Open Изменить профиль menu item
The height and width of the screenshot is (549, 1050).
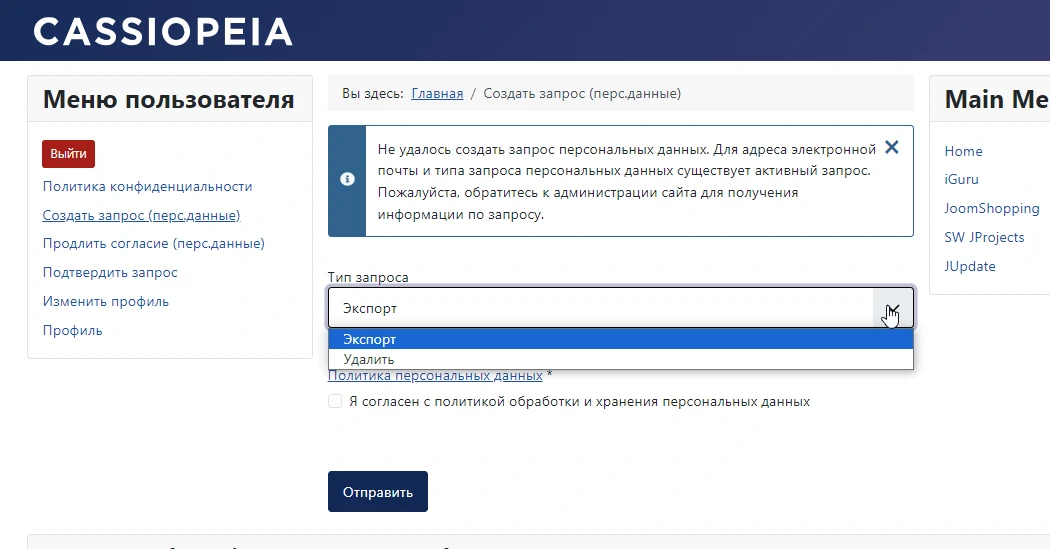coord(106,301)
